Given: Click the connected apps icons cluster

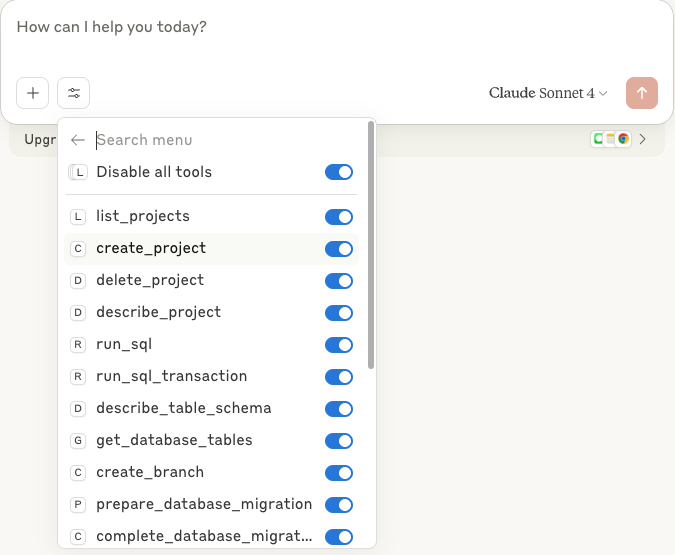Looking at the screenshot, I should (x=610, y=139).
